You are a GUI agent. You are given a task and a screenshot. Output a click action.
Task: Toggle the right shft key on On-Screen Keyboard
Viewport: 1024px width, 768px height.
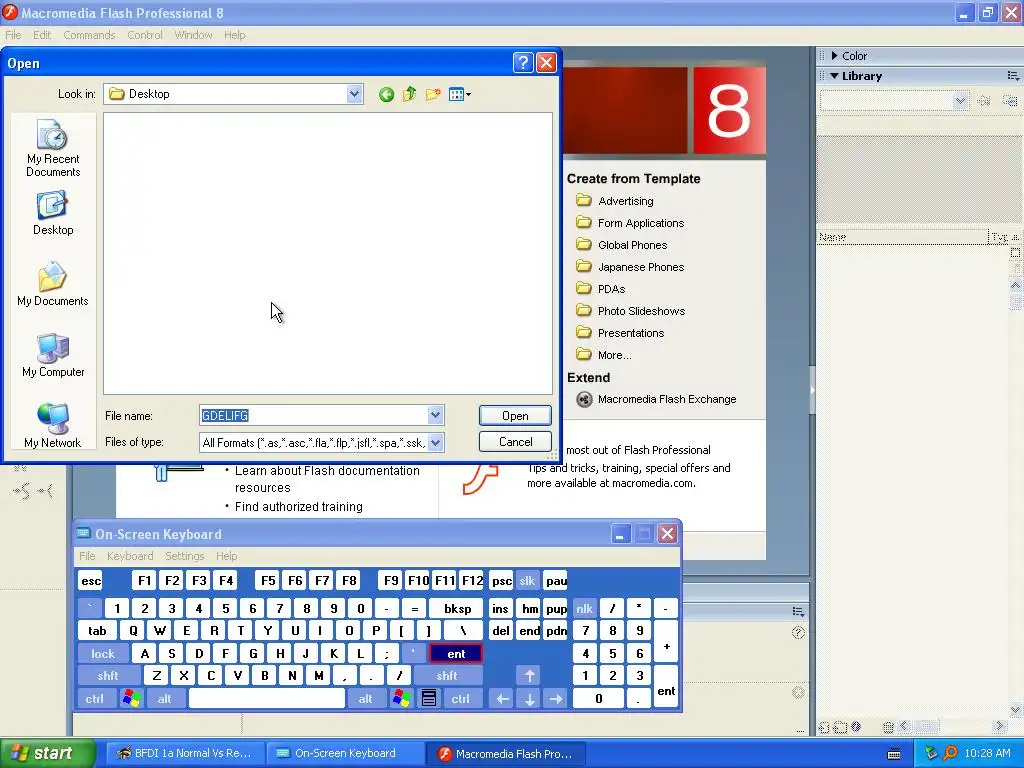tap(447, 676)
